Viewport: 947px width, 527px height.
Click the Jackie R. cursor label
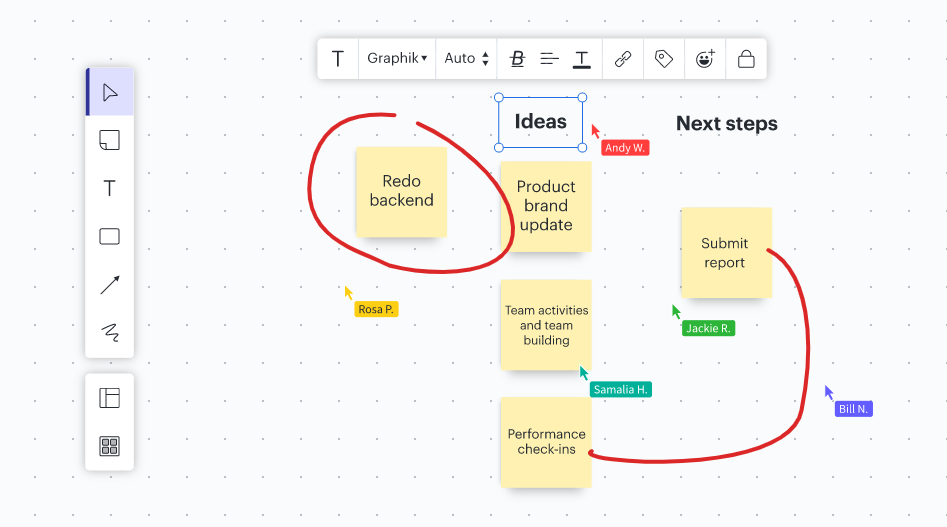708,328
